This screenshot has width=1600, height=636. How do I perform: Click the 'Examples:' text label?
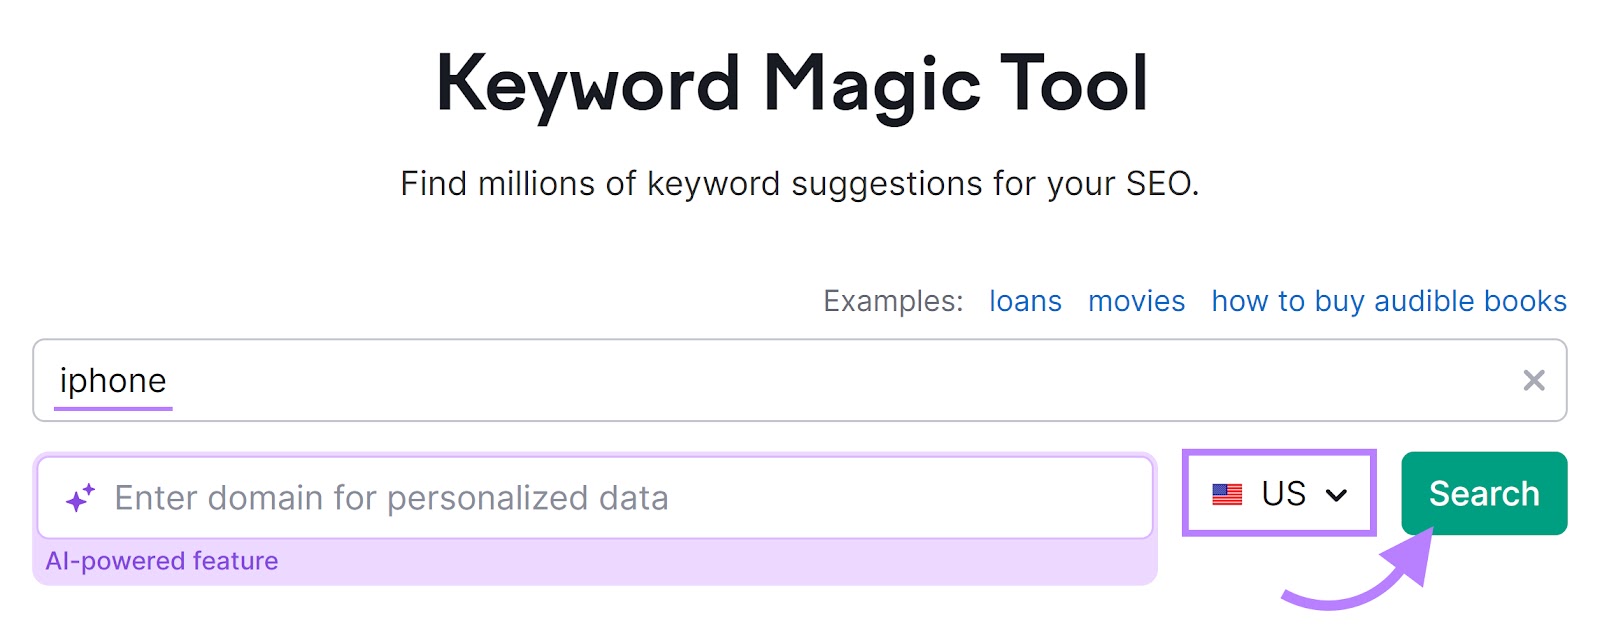[892, 301]
